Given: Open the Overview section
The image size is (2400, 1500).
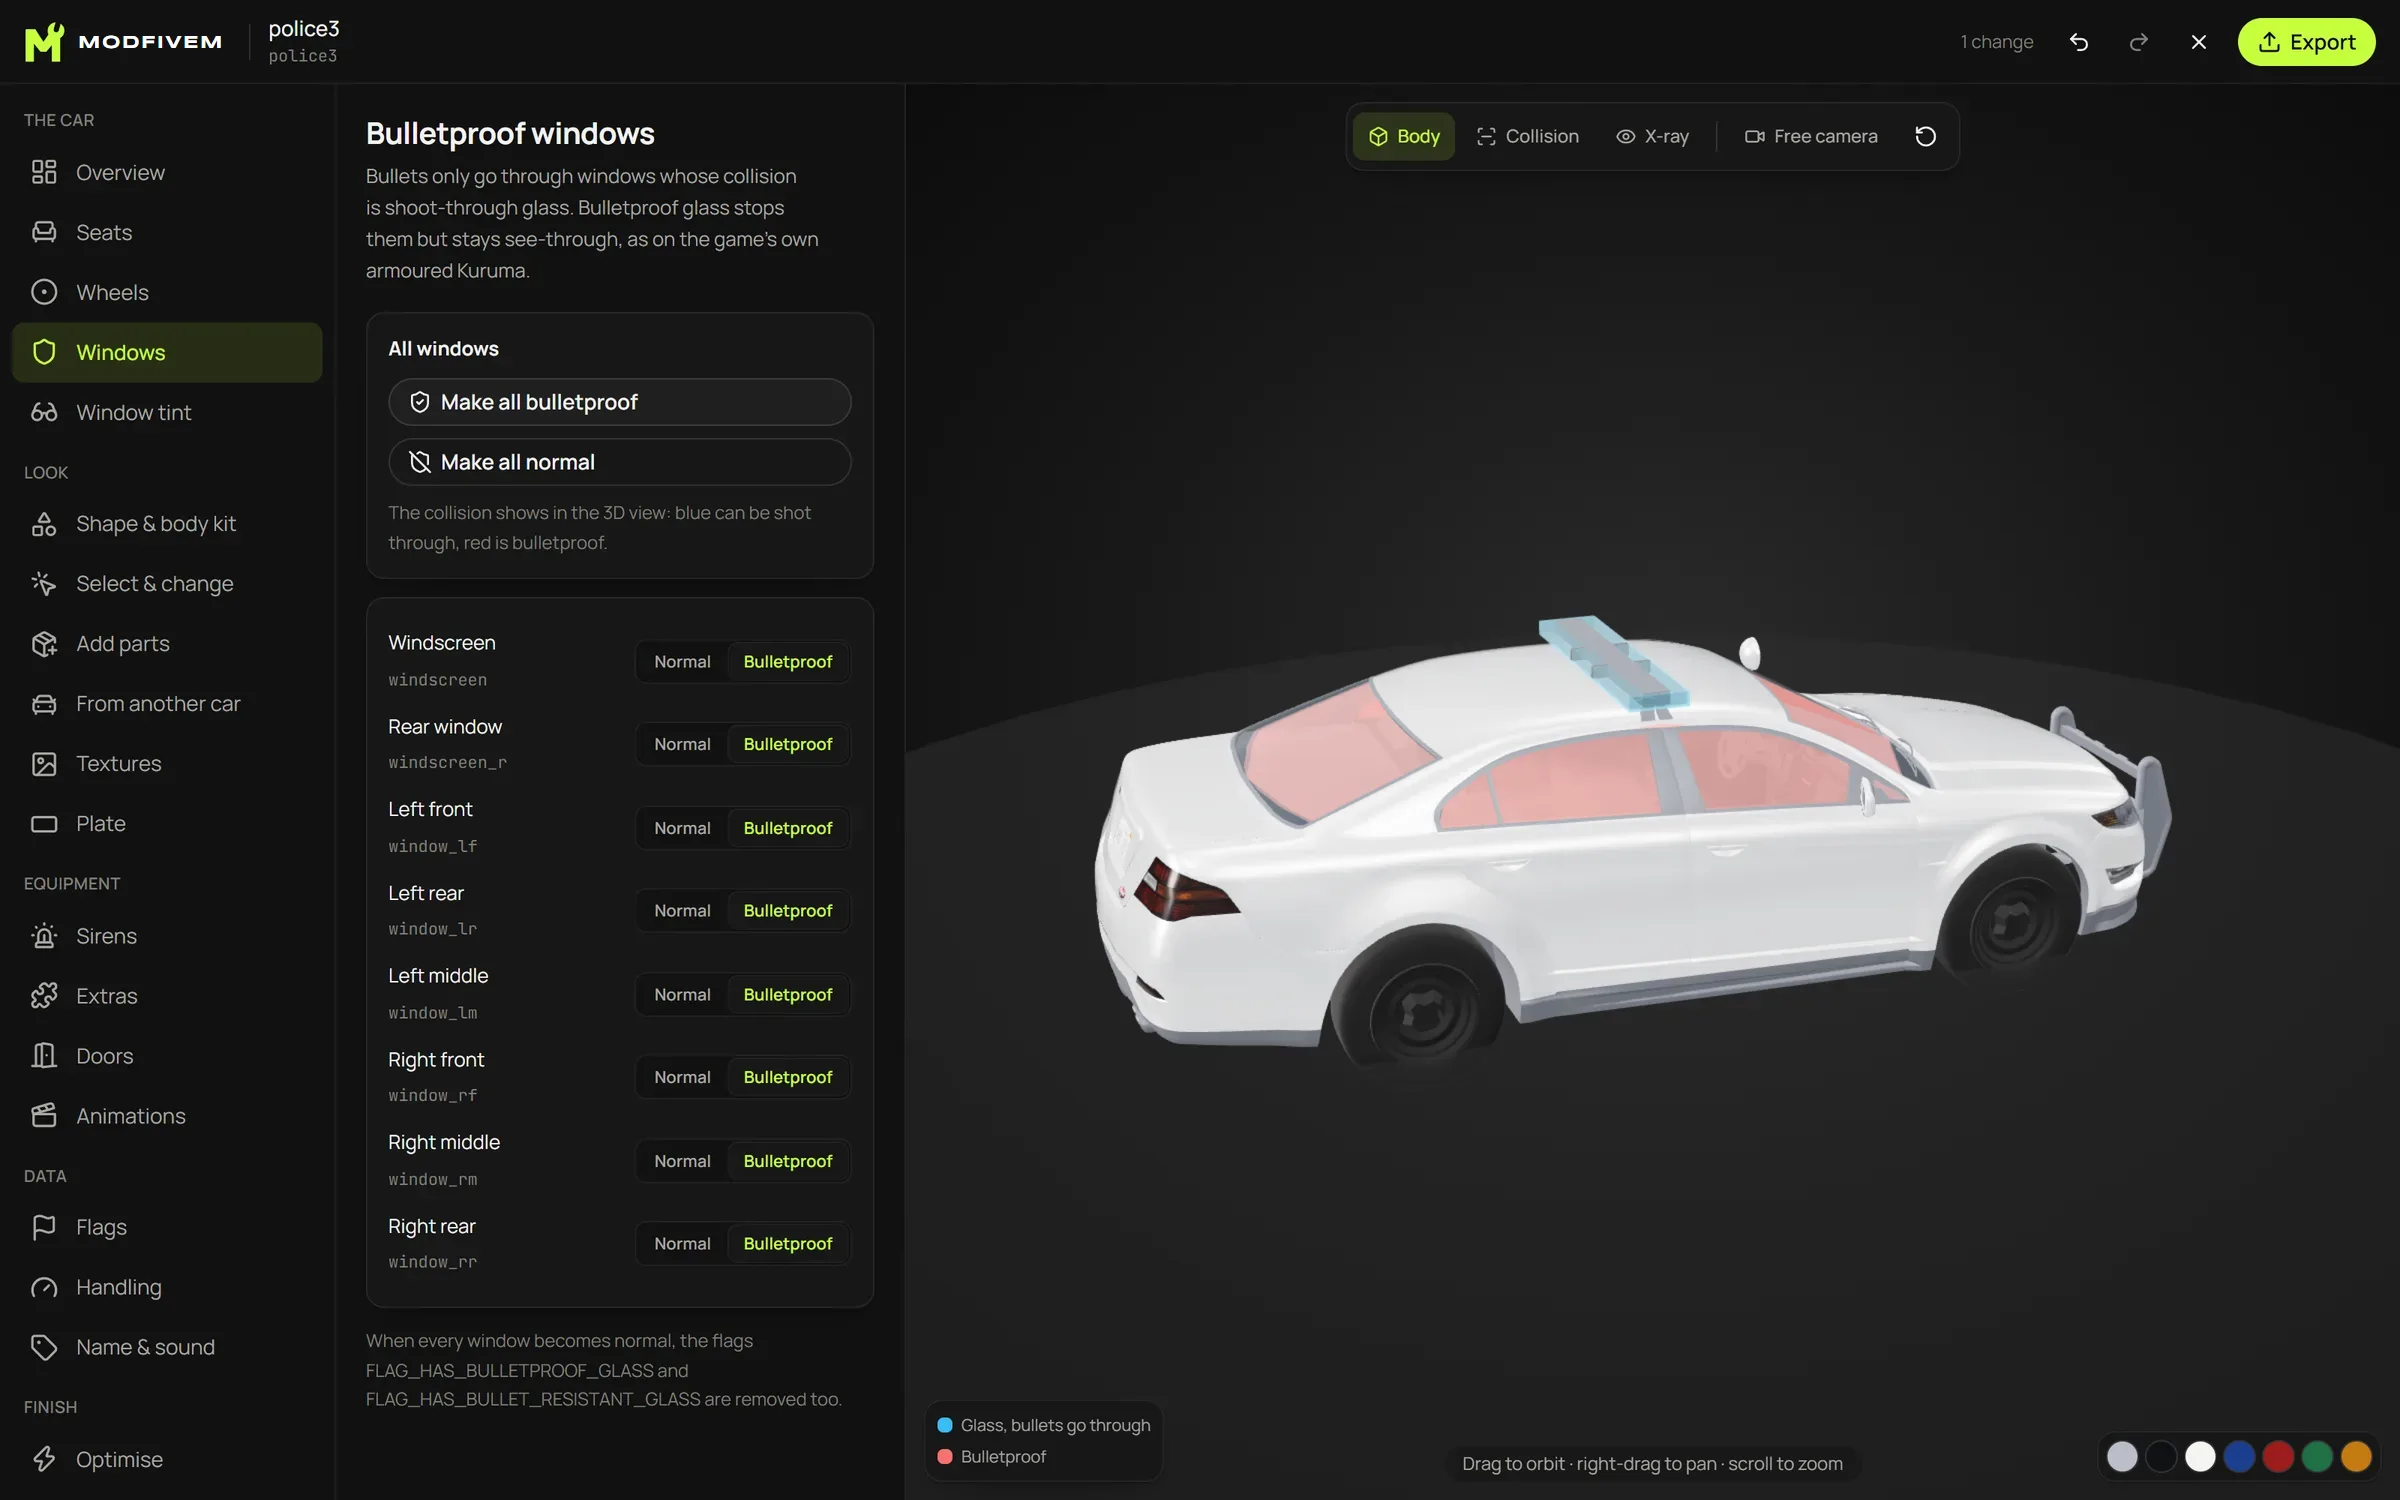Looking at the screenshot, I should coord(167,172).
